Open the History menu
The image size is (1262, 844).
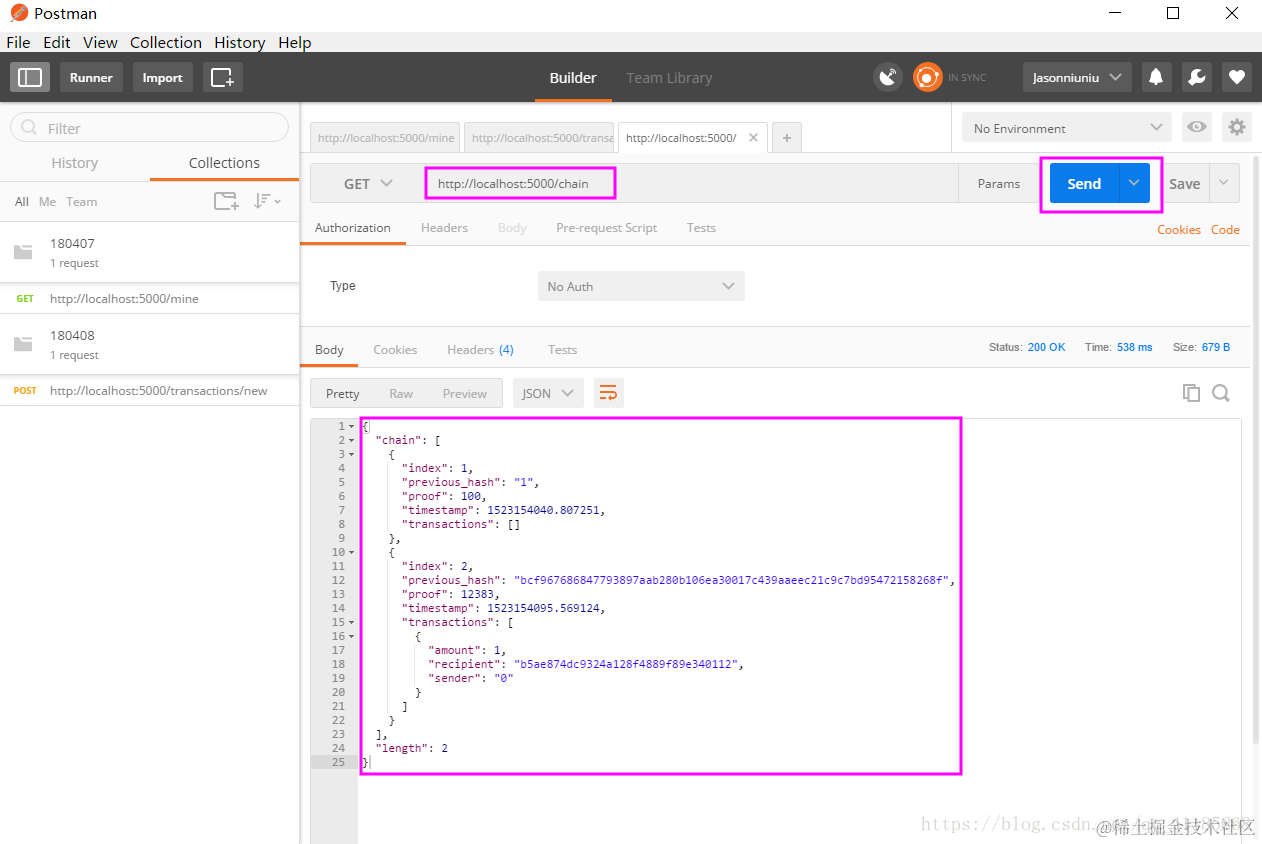(x=240, y=42)
